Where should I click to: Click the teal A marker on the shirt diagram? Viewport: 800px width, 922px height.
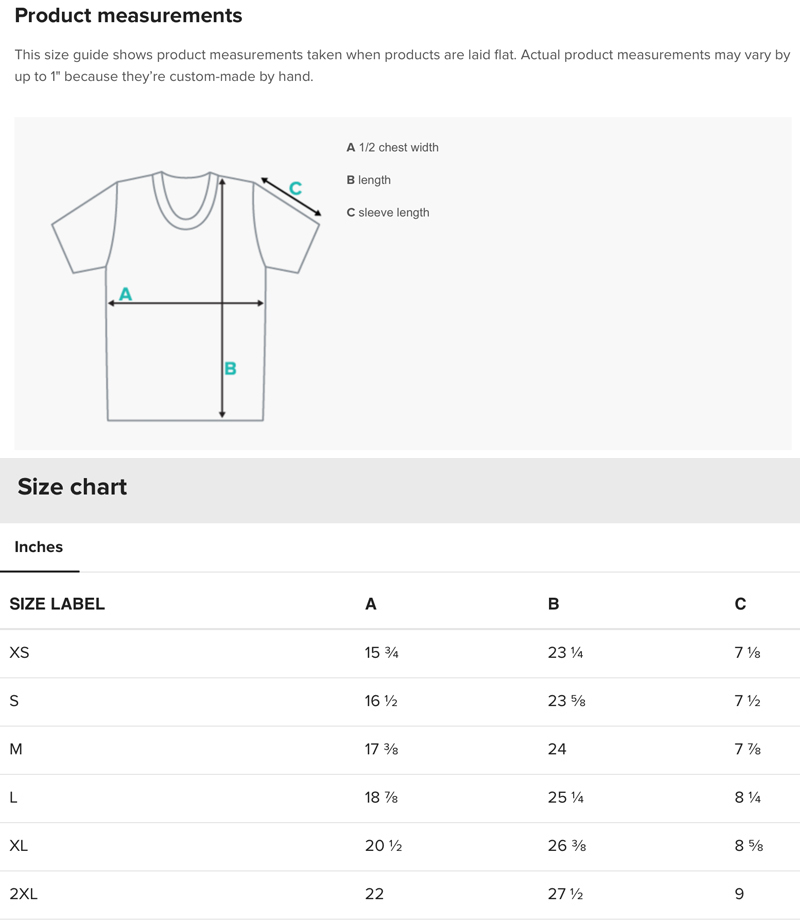pyautogui.click(x=125, y=294)
